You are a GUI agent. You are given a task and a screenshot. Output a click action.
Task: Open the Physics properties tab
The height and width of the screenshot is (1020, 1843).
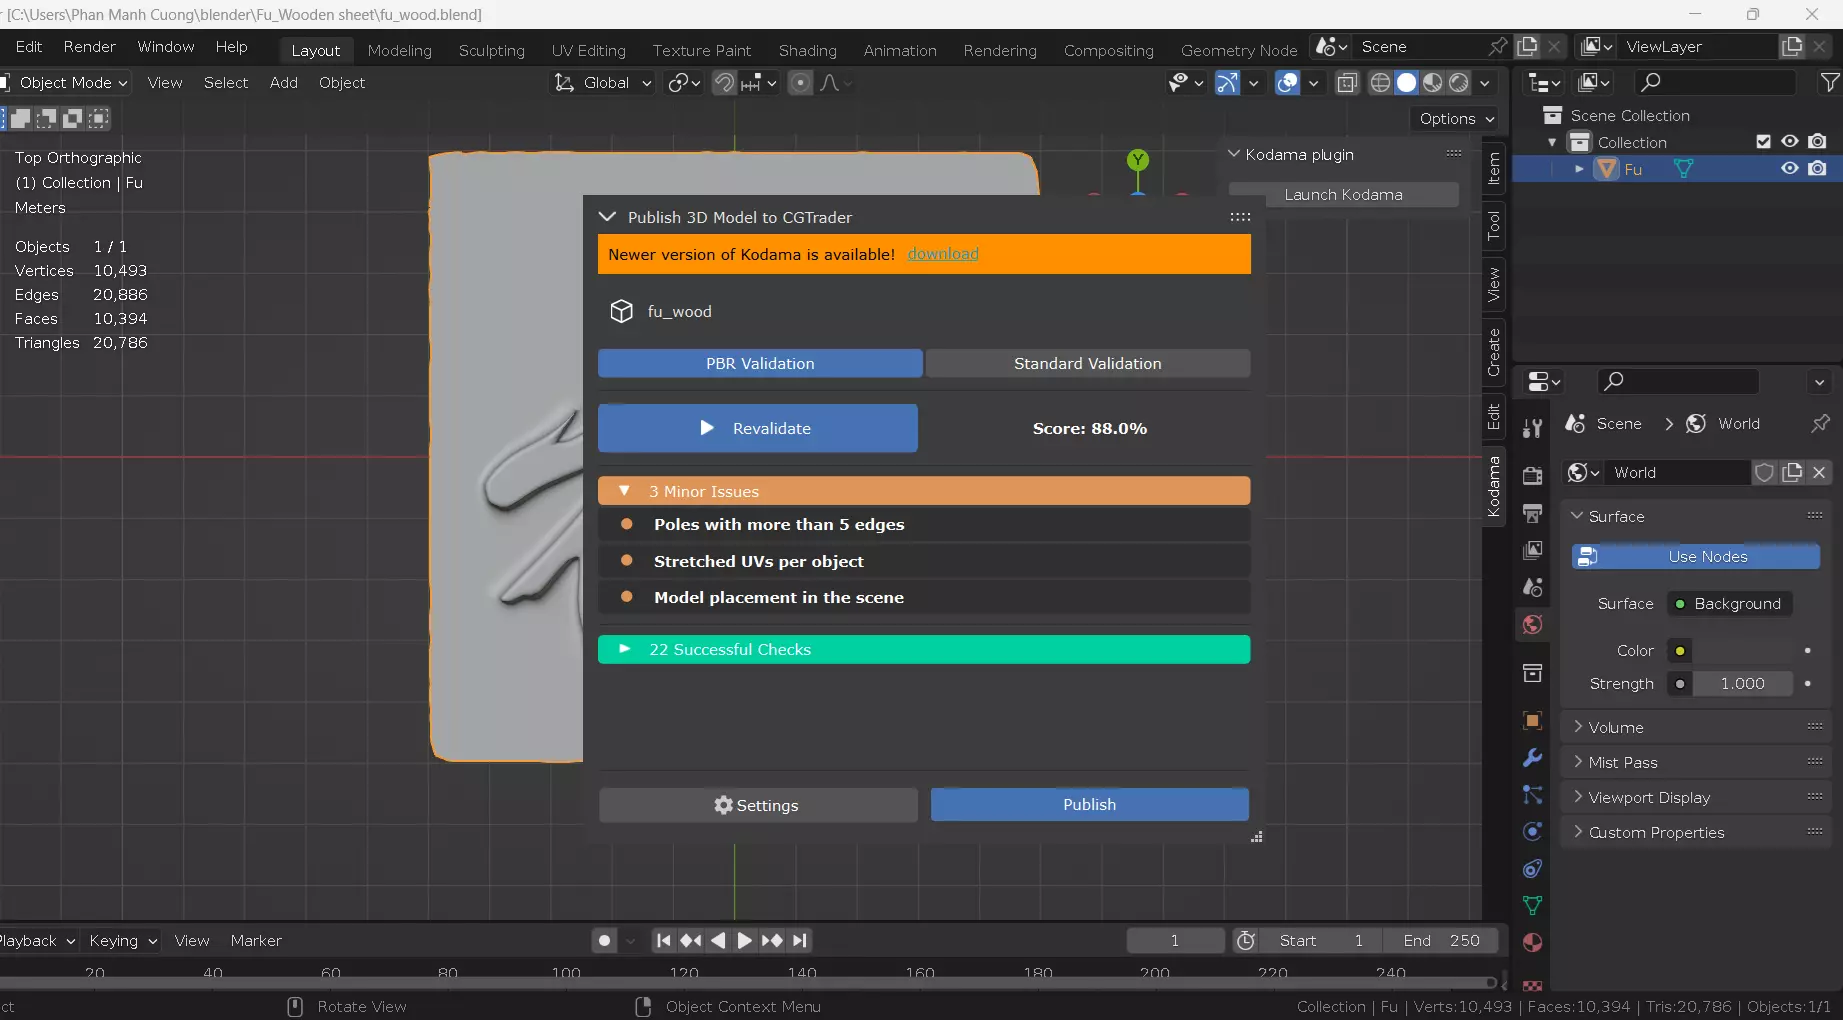tap(1532, 831)
